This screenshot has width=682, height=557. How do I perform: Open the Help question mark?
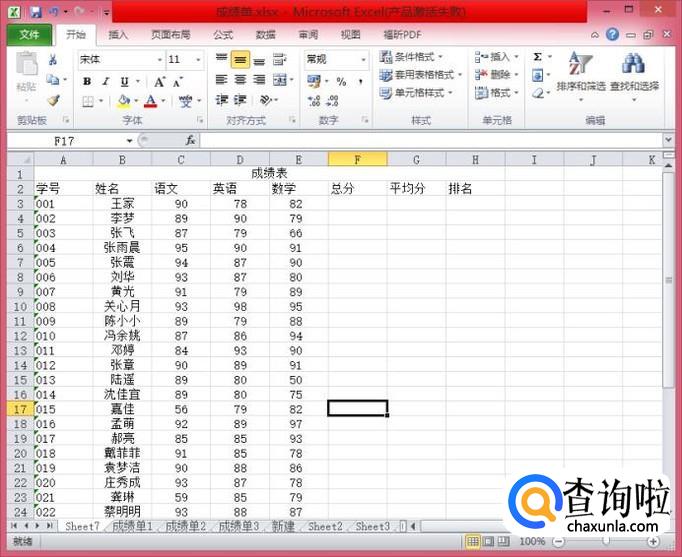point(612,34)
